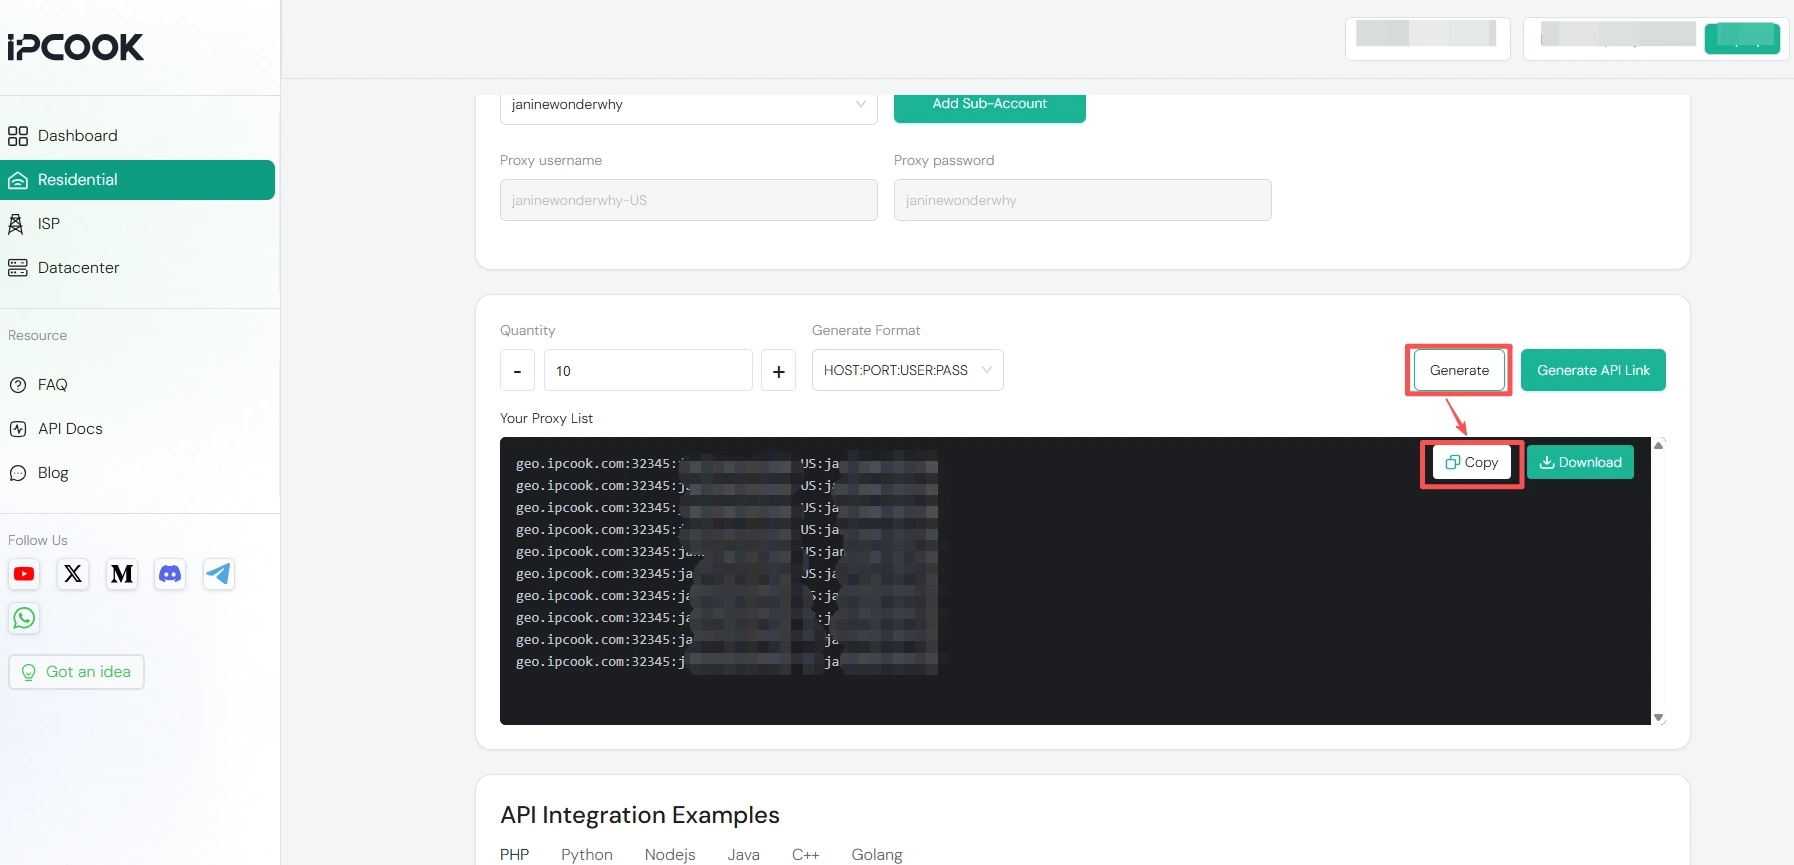Open the Discord icon link
The width and height of the screenshot is (1794, 865).
pos(170,574)
